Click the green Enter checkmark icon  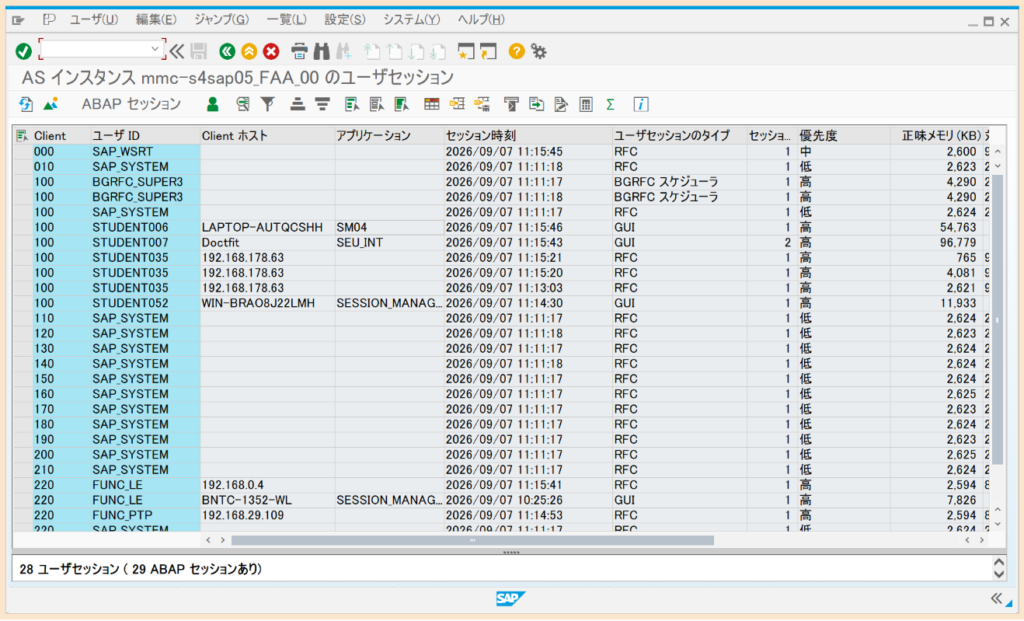24,51
